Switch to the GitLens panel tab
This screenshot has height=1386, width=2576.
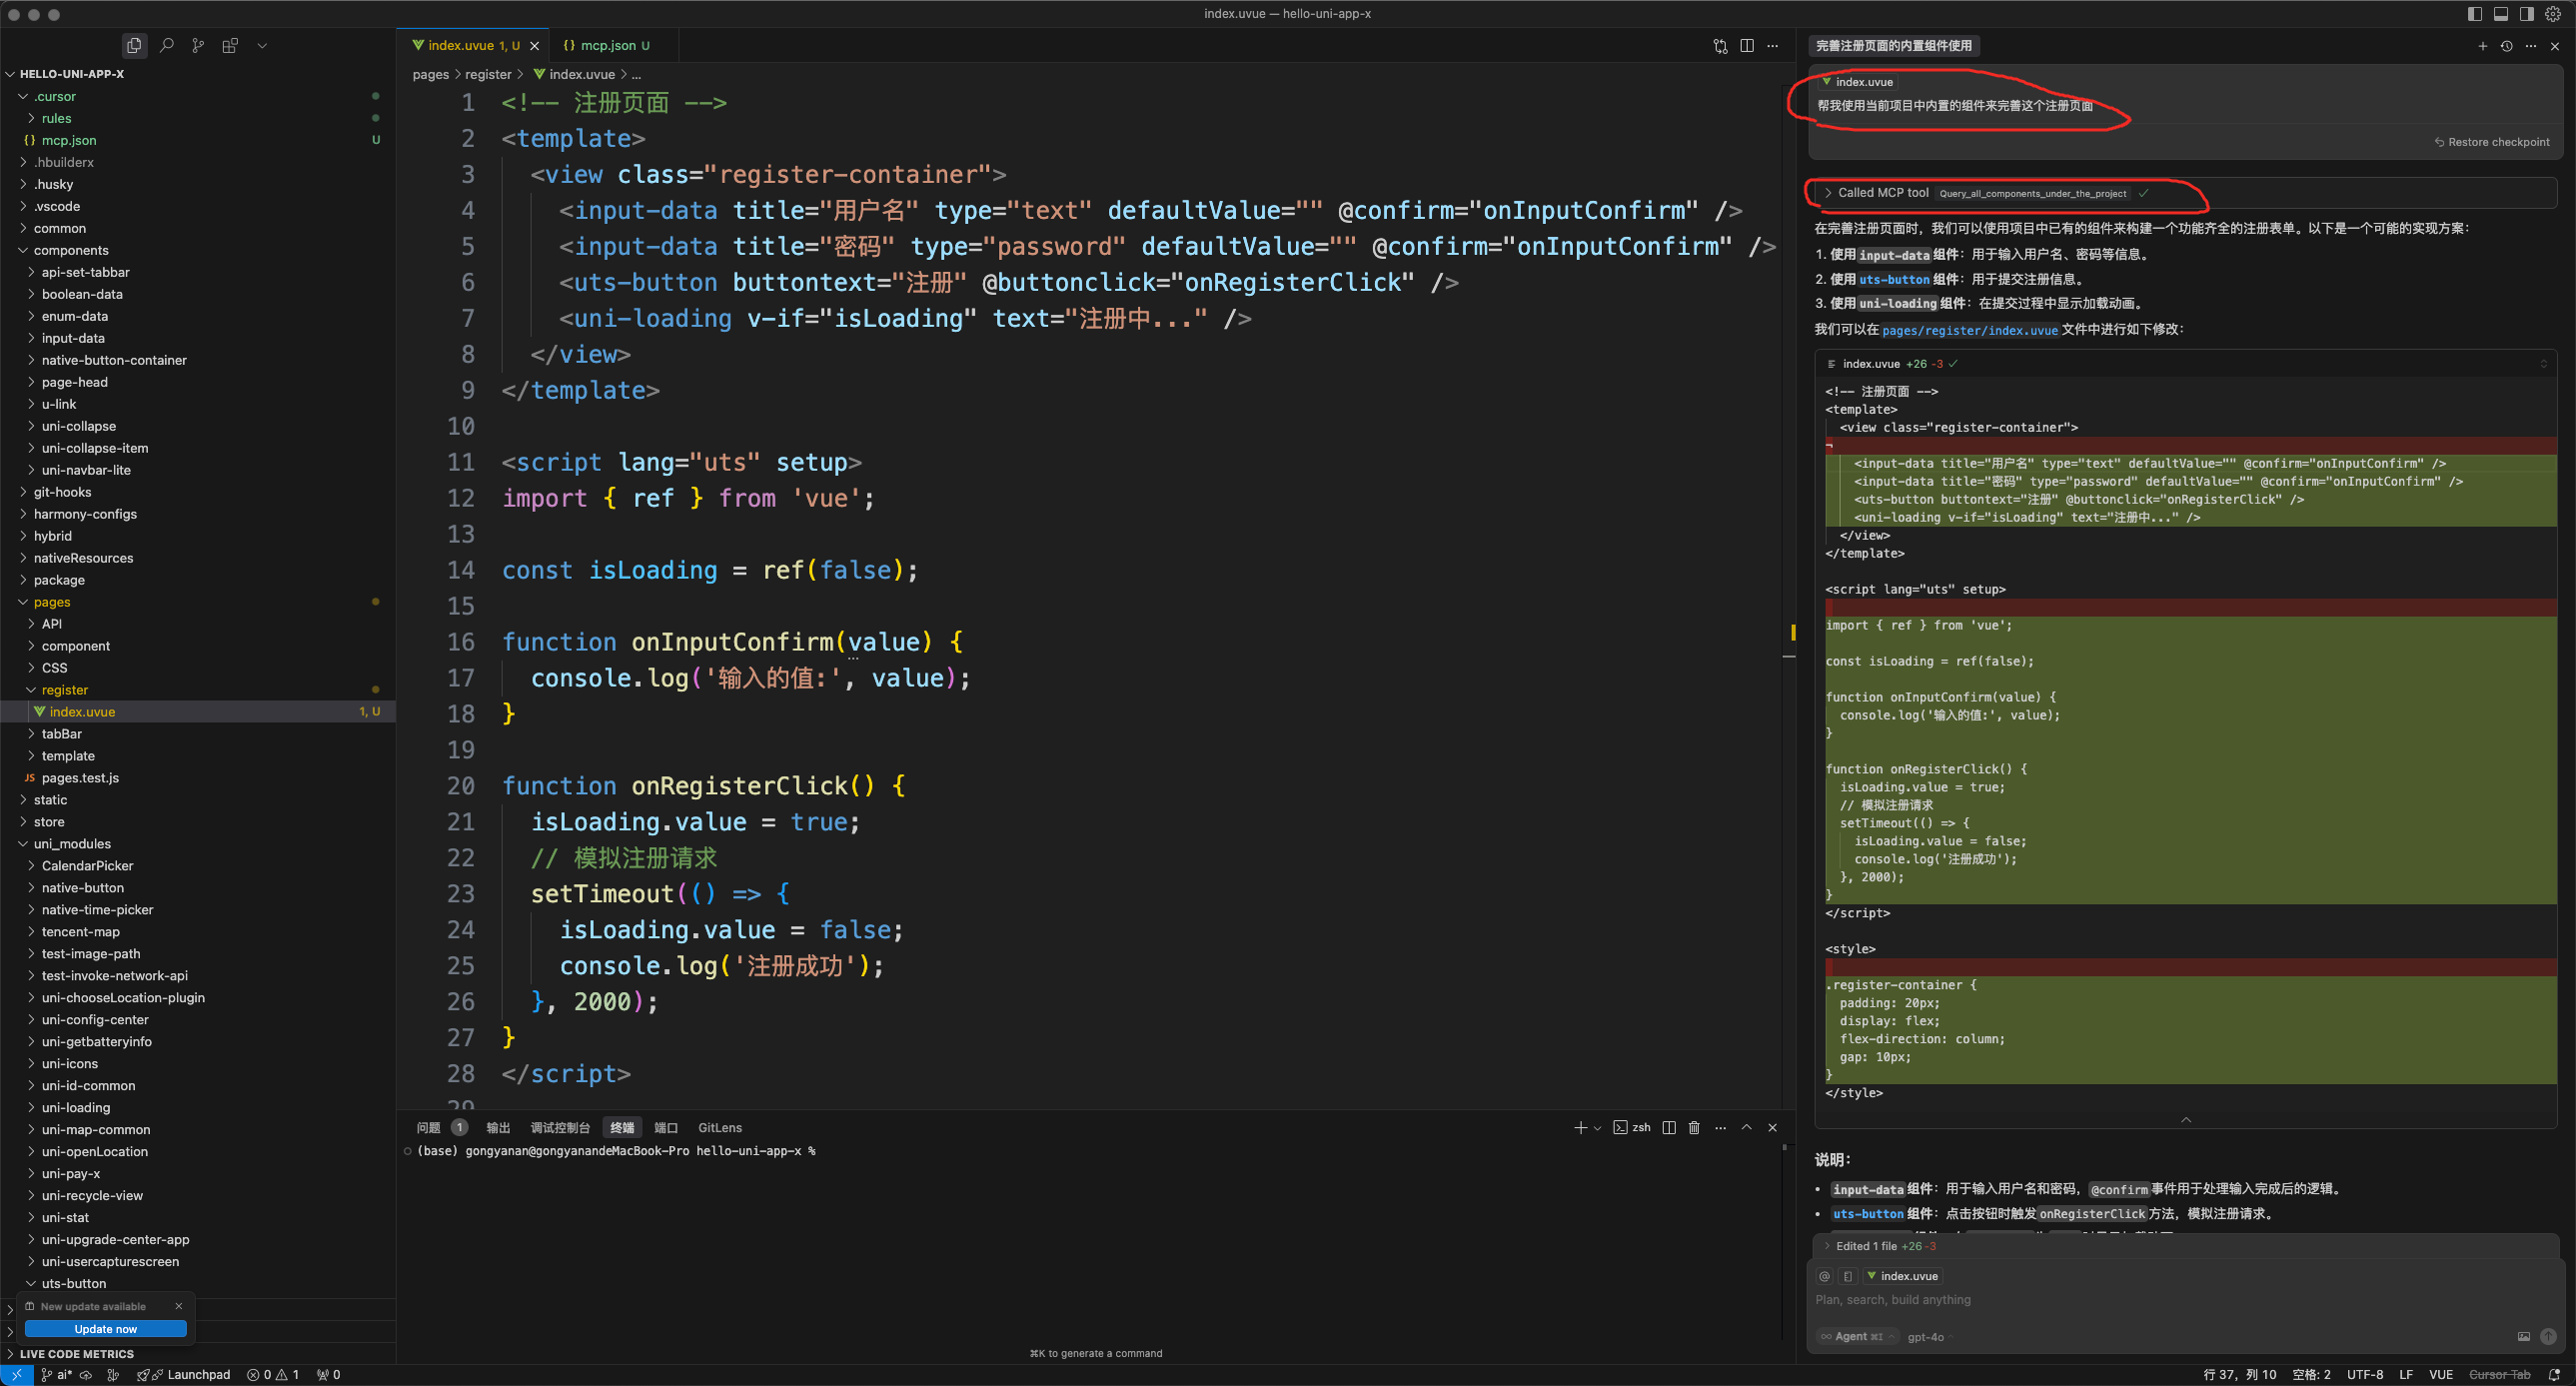(720, 1128)
